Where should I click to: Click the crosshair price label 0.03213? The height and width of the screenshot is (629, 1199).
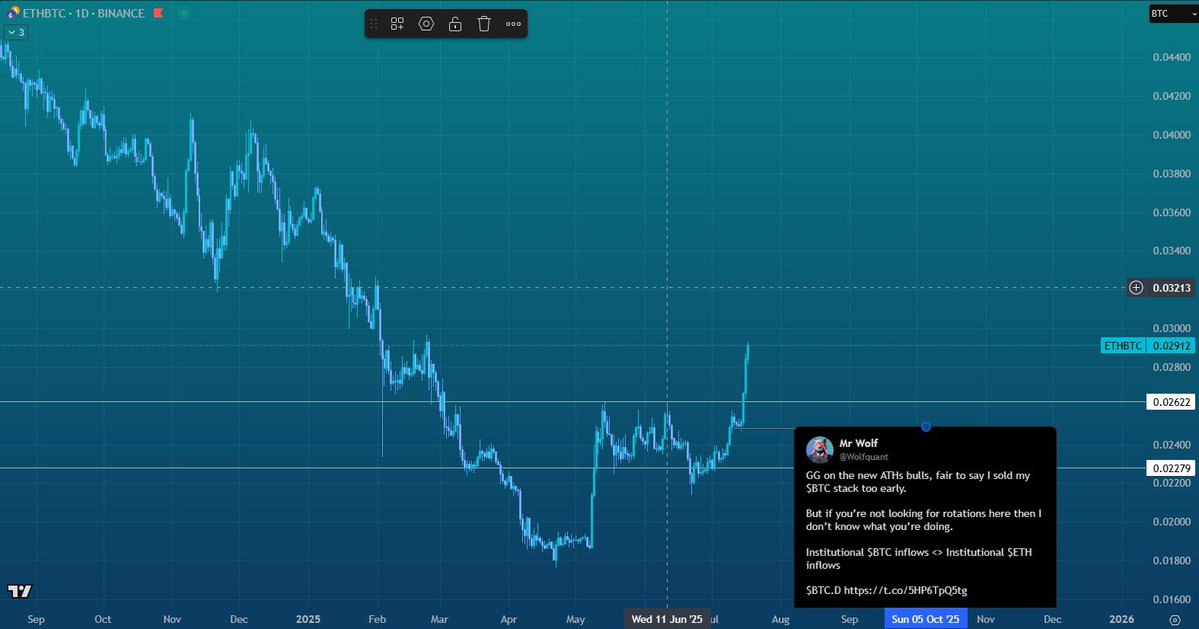click(x=1172, y=288)
